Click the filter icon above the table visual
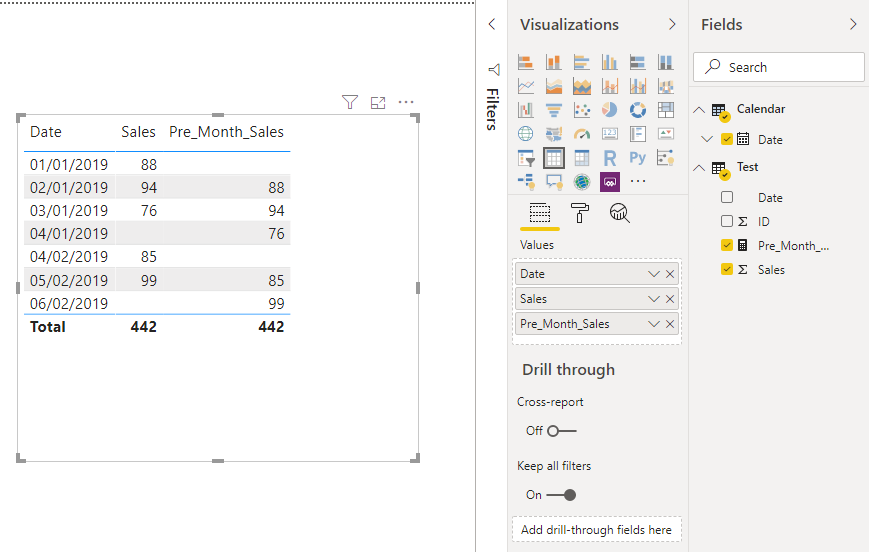The image size is (869, 552). [x=350, y=102]
